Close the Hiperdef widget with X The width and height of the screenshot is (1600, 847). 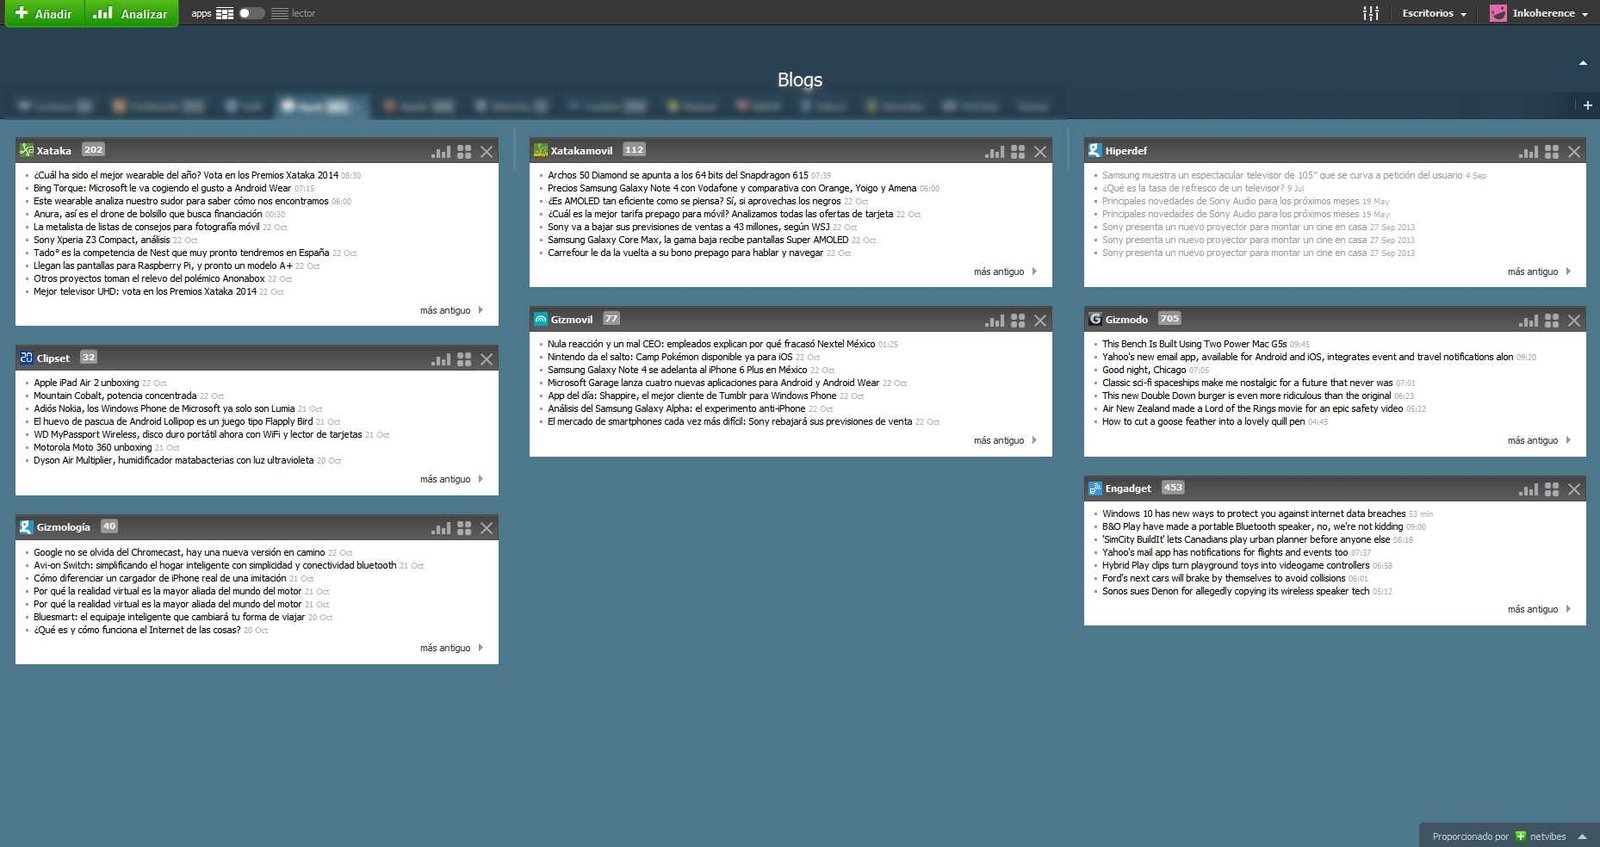tap(1574, 152)
